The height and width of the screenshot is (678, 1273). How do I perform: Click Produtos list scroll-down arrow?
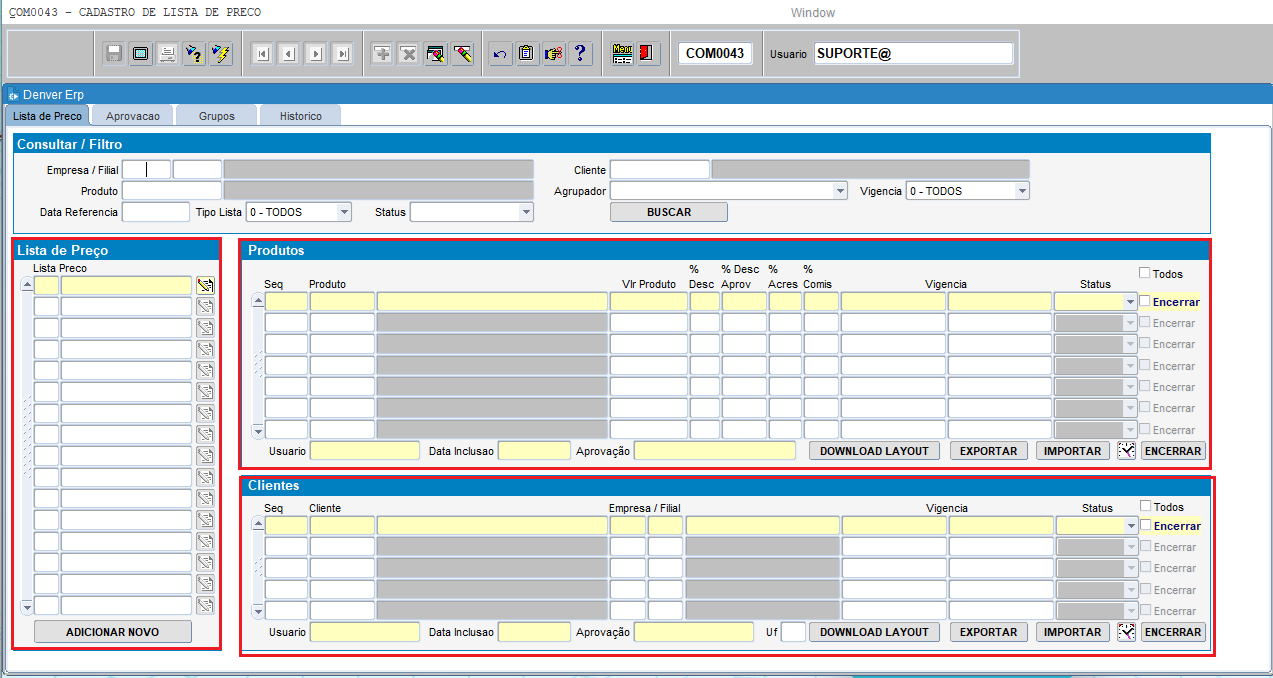tap(258, 431)
